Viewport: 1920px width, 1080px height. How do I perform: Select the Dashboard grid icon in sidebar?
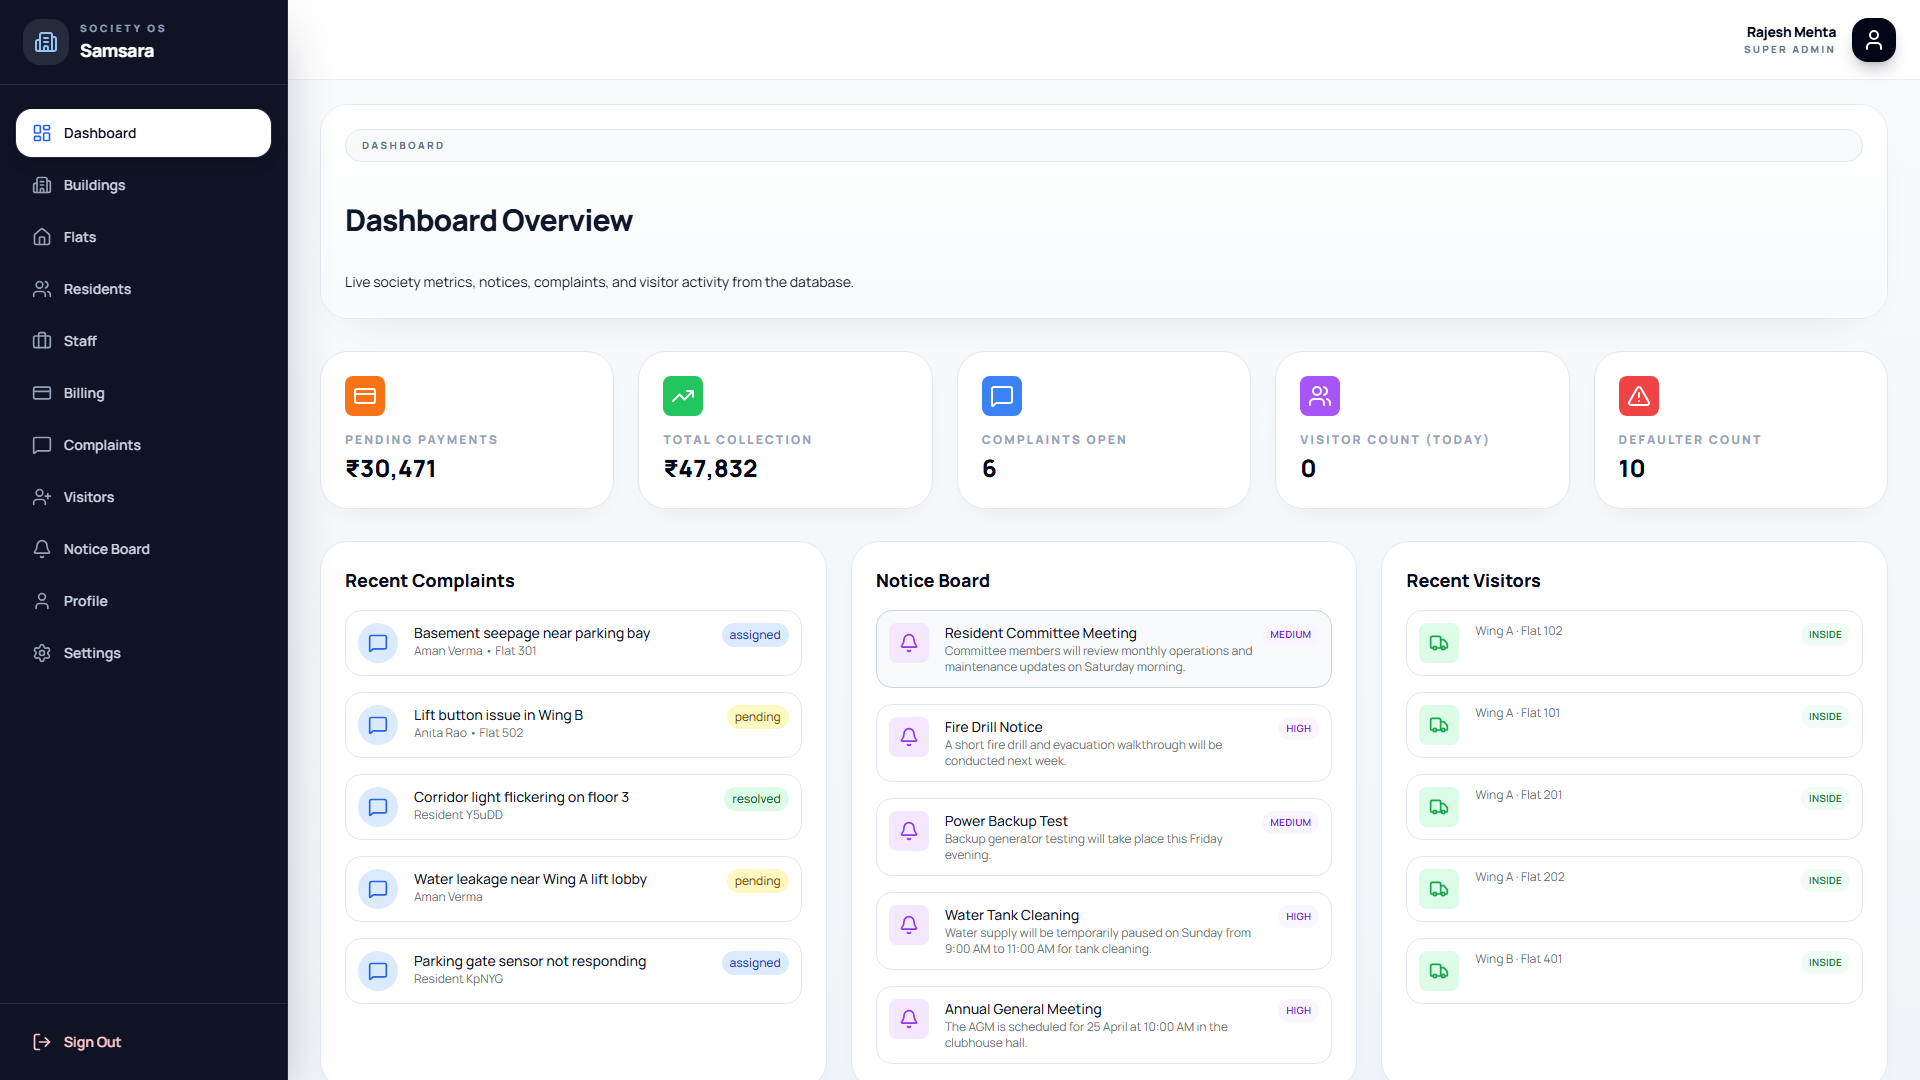pos(41,133)
